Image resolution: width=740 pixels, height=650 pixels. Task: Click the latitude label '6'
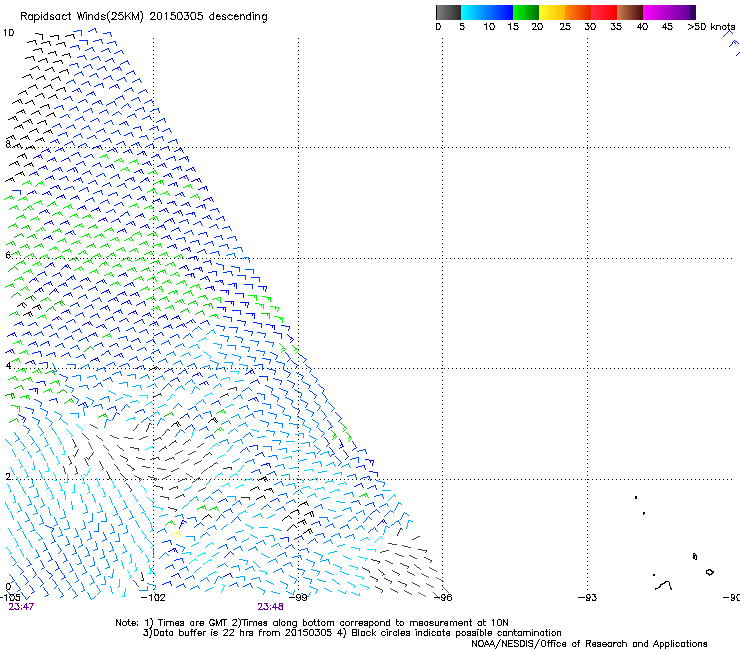point(8,255)
